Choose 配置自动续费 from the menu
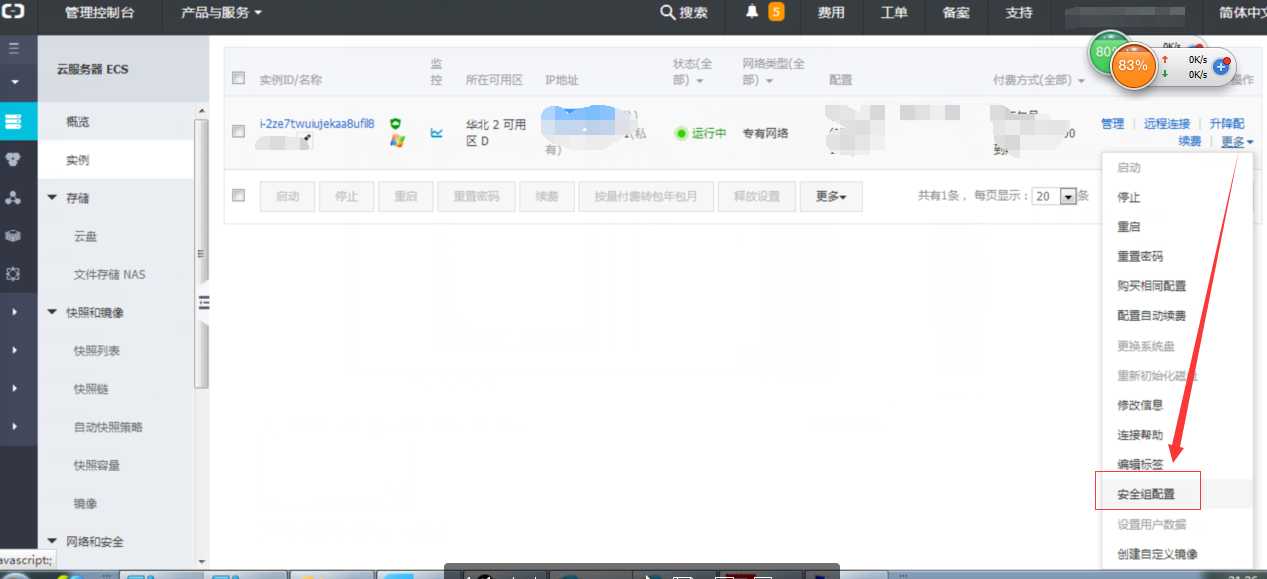The height and width of the screenshot is (579, 1267). pyautogui.click(x=1152, y=316)
